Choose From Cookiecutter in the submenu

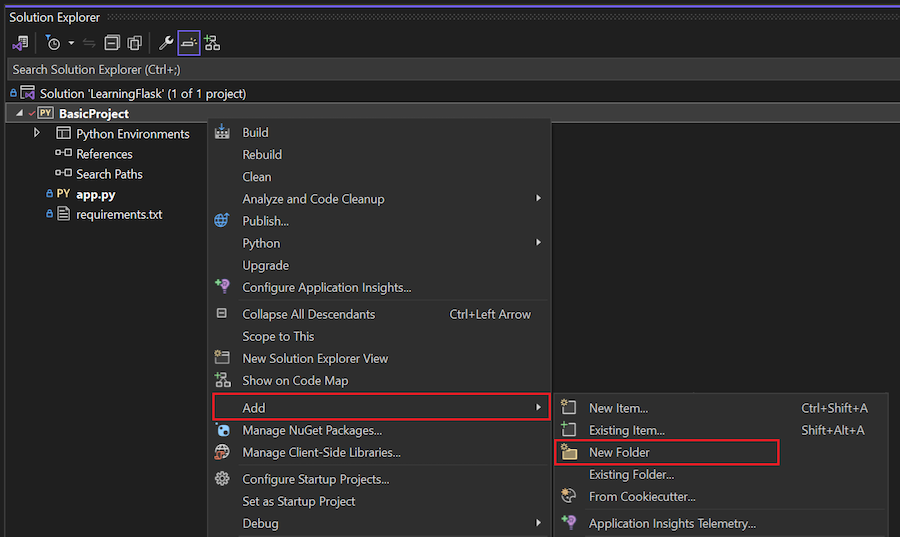[x=641, y=496]
